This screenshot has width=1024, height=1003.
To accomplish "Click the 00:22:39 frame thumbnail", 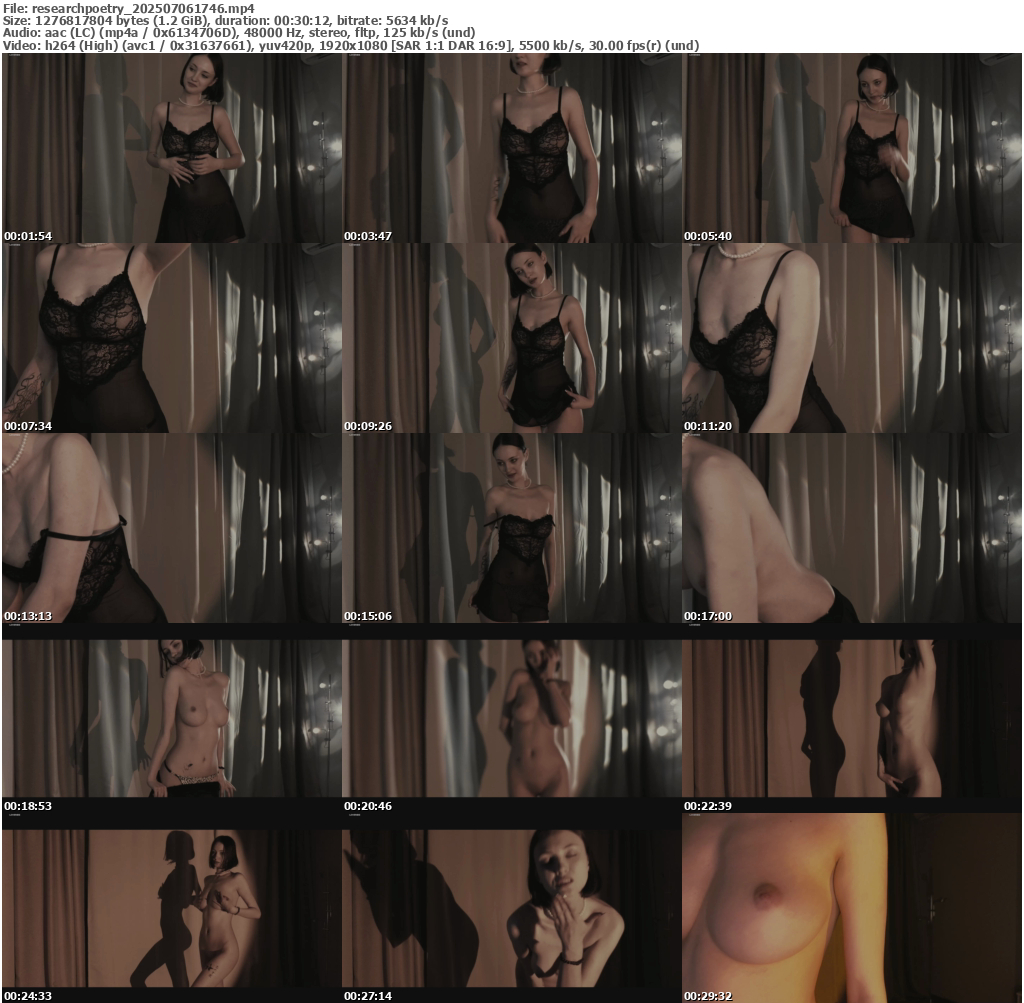I will 852,718.
